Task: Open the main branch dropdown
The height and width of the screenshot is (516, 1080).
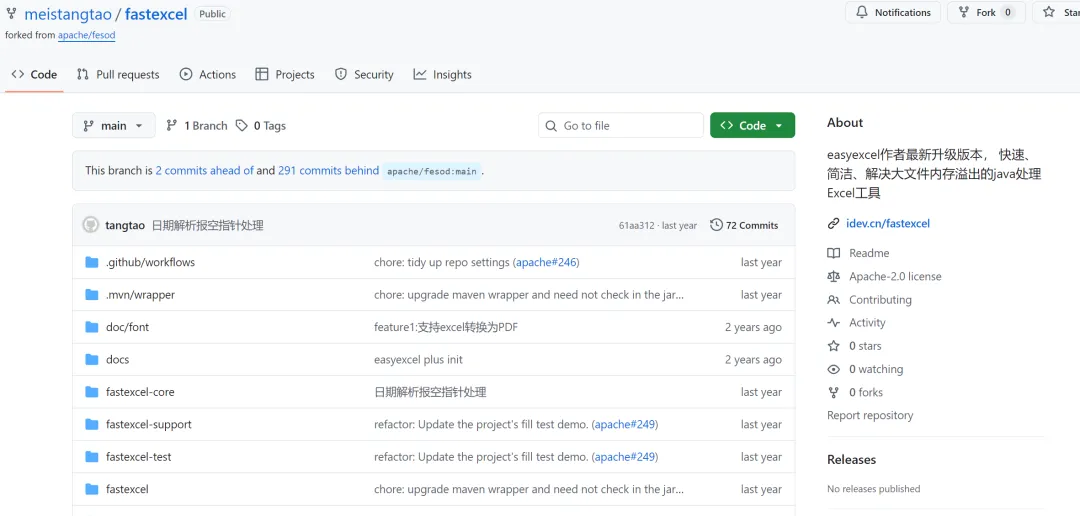Action: [114, 126]
